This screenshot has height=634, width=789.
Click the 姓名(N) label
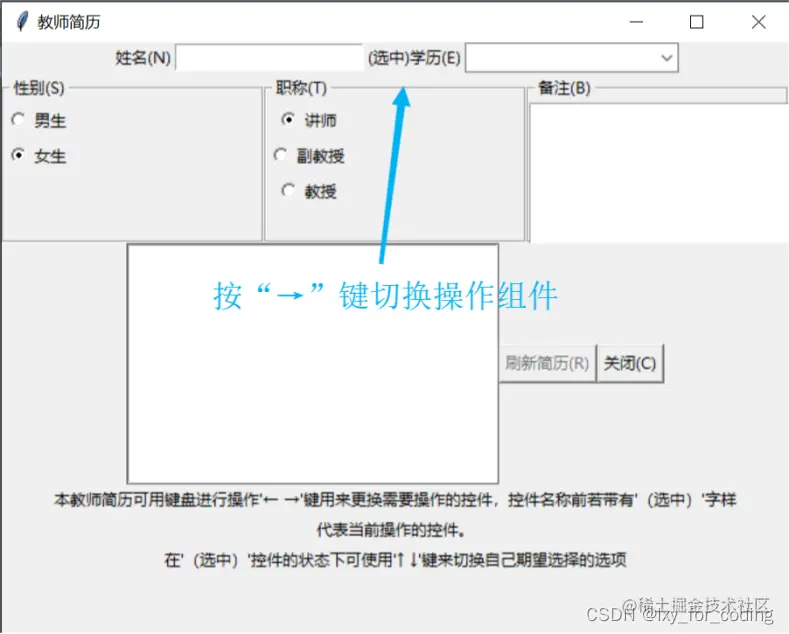[x=143, y=58]
